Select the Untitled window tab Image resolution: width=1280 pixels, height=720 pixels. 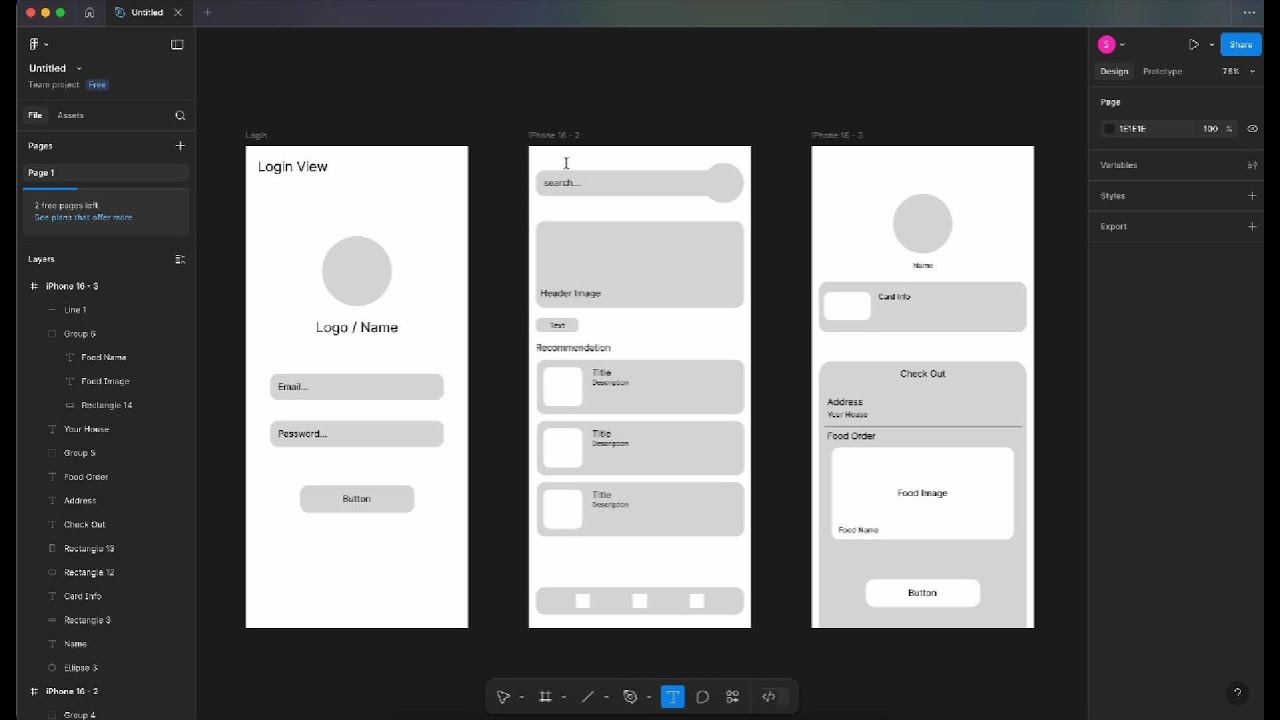tap(148, 13)
